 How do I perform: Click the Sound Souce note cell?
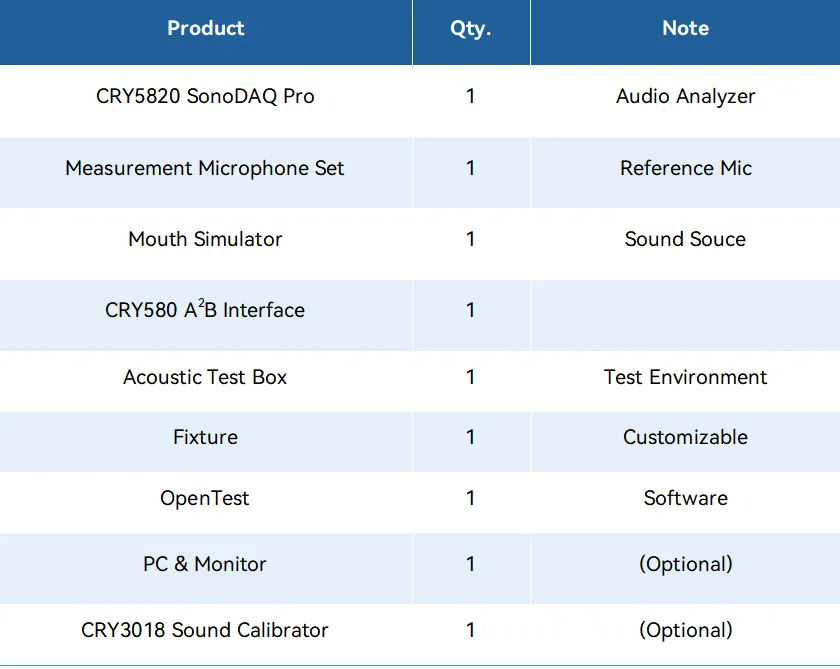(685, 239)
